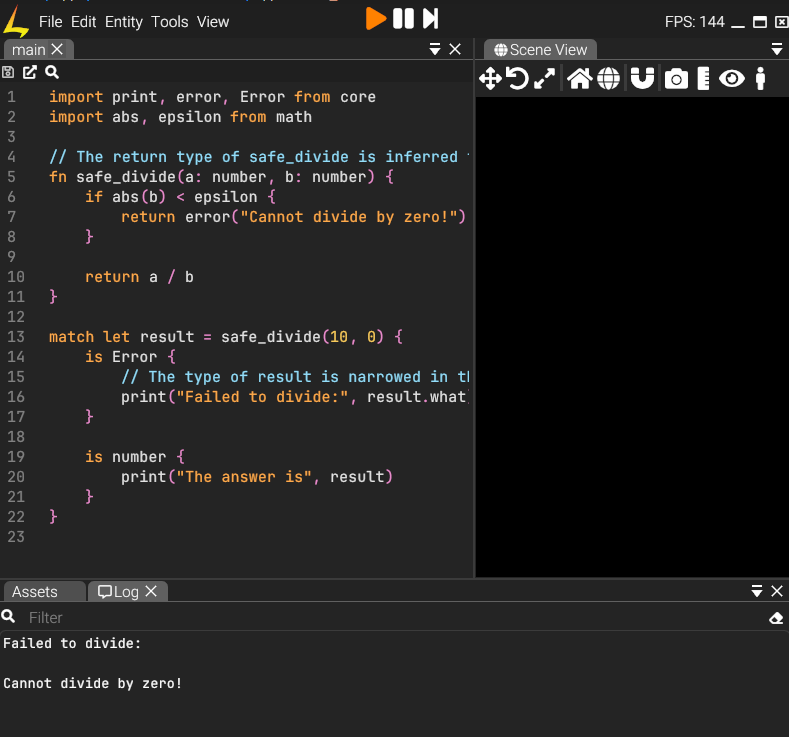This screenshot has width=789, height=737.
Task: Click line 'import abs, epsilon from math'
Action: coord(180,117)
